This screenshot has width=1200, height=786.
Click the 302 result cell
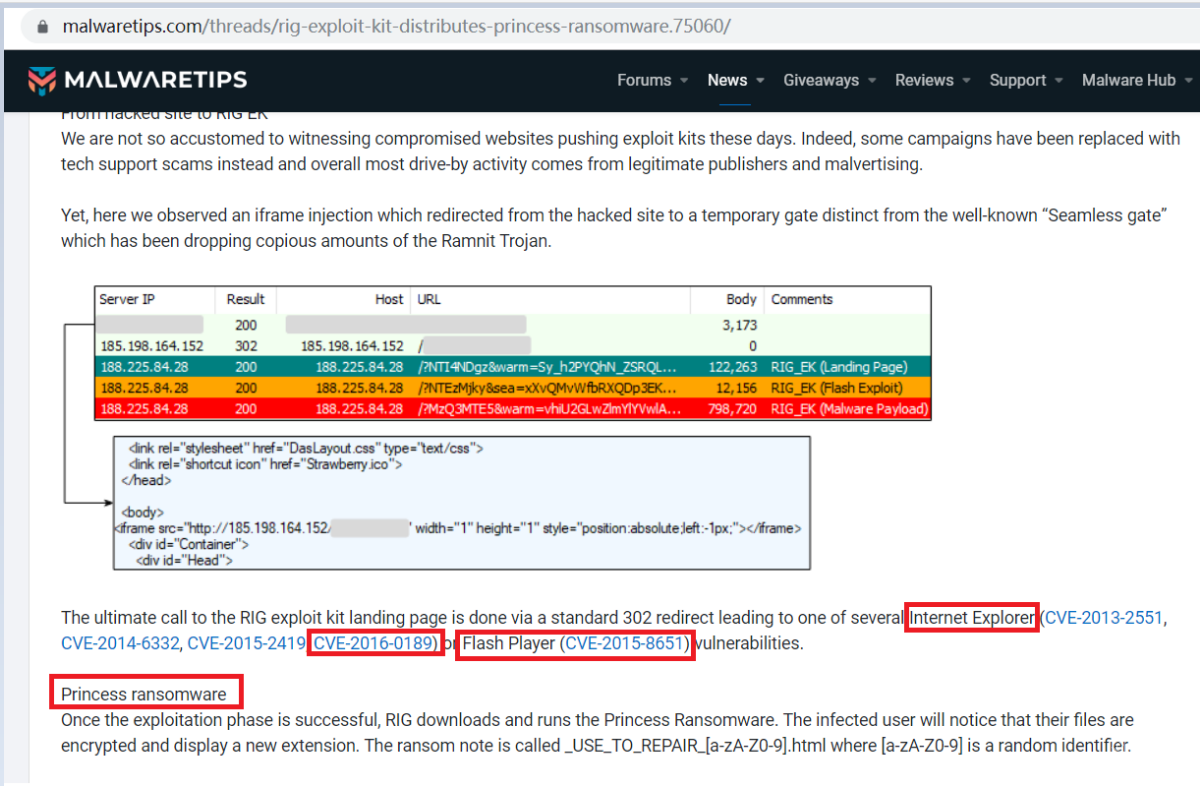pyautogui.click(x=246, y=346)
